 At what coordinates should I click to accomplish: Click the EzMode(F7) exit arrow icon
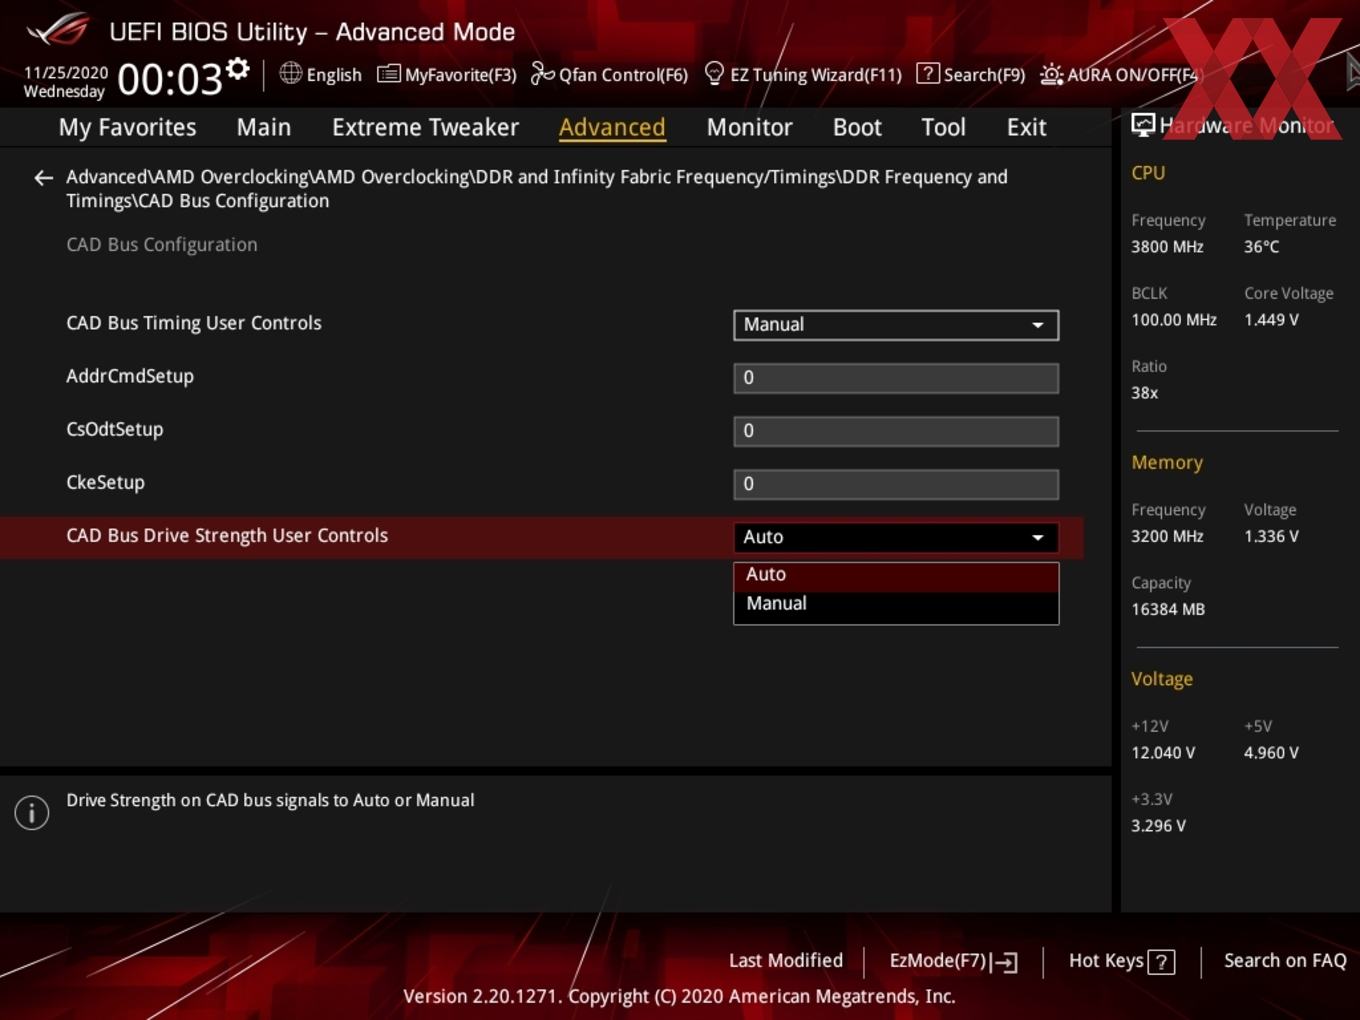[1006, 962]
